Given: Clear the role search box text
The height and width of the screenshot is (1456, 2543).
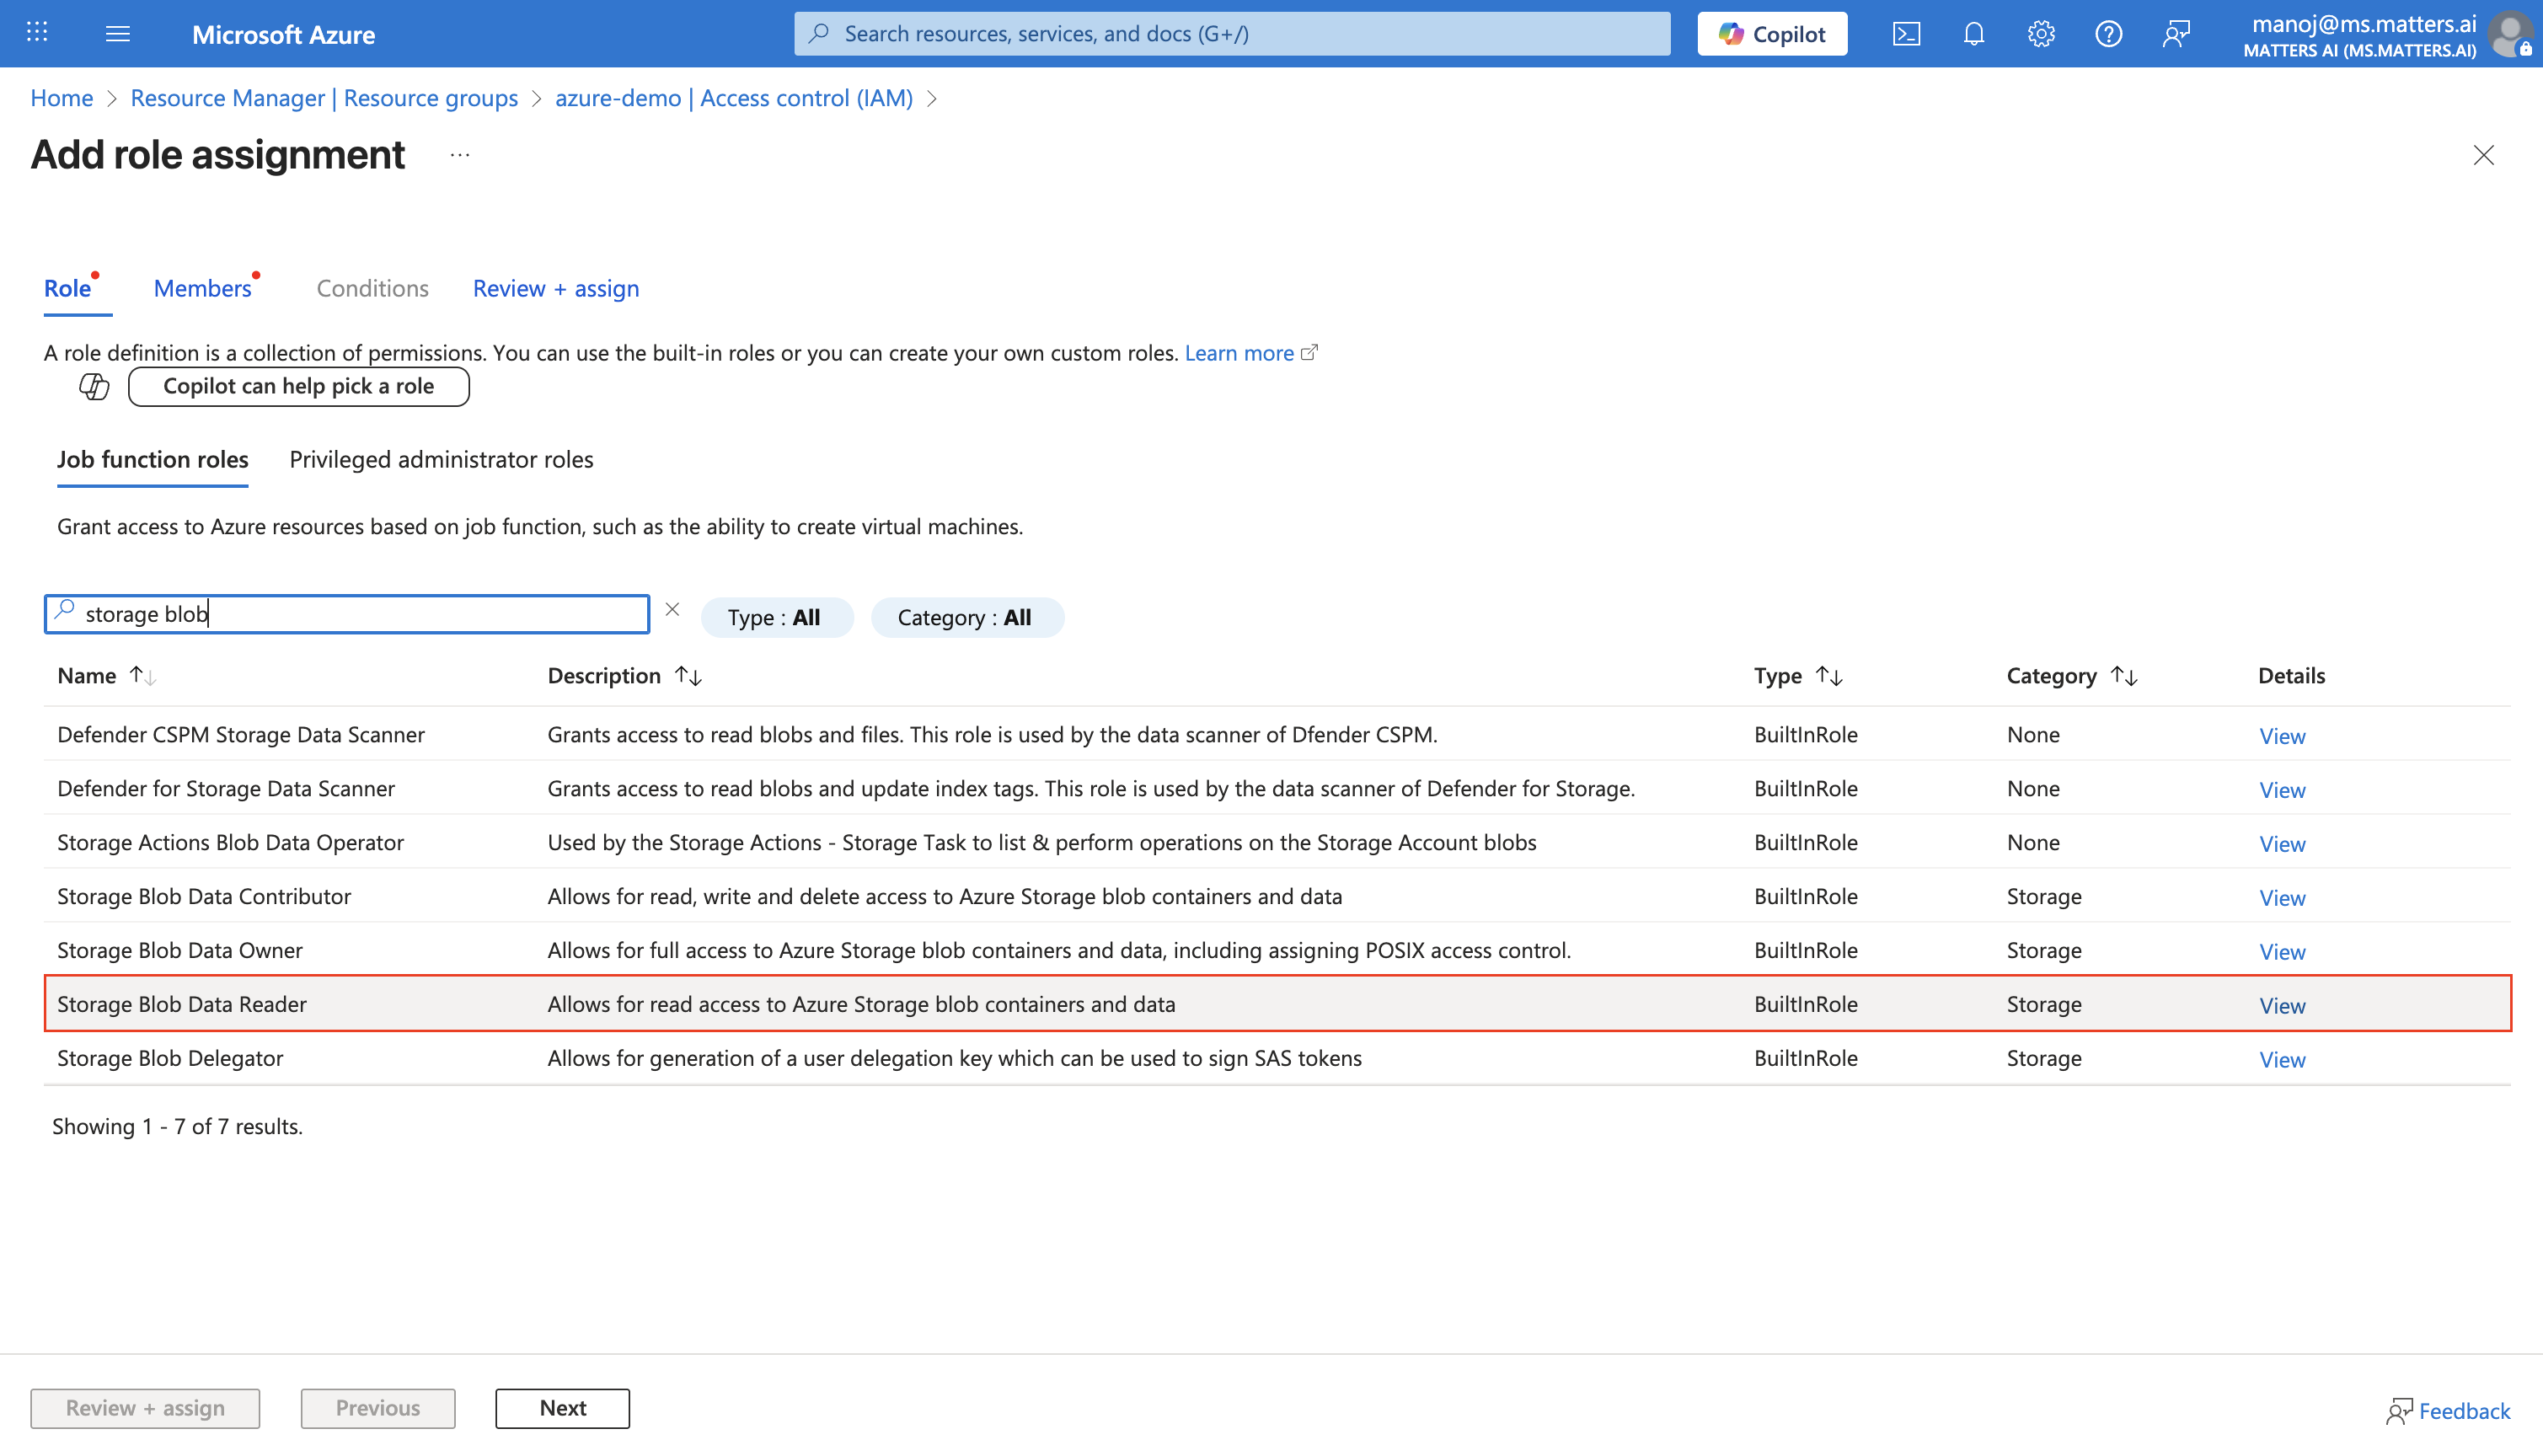Looking at the screenshot, I should coord(672,610).
